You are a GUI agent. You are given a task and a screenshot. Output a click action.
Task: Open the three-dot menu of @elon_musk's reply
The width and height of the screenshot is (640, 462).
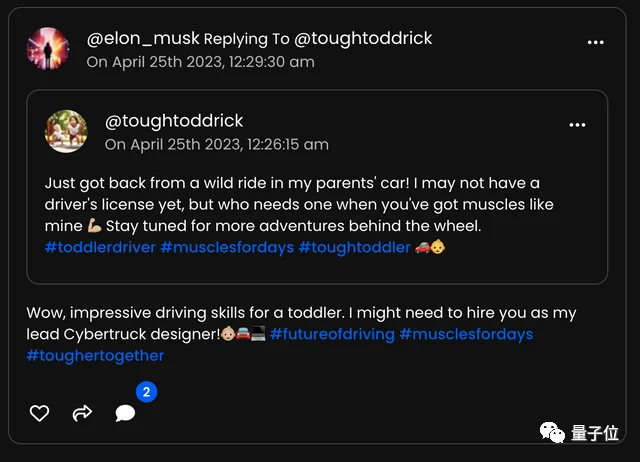click(x=596, y=42)
